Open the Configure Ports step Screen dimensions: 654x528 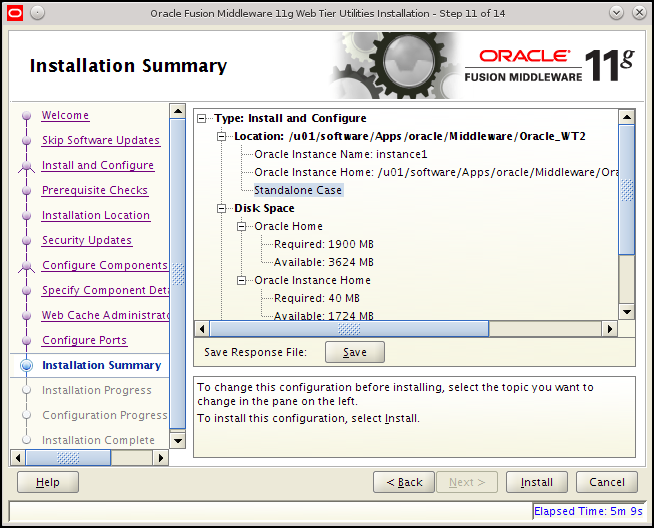pos(84,340)
